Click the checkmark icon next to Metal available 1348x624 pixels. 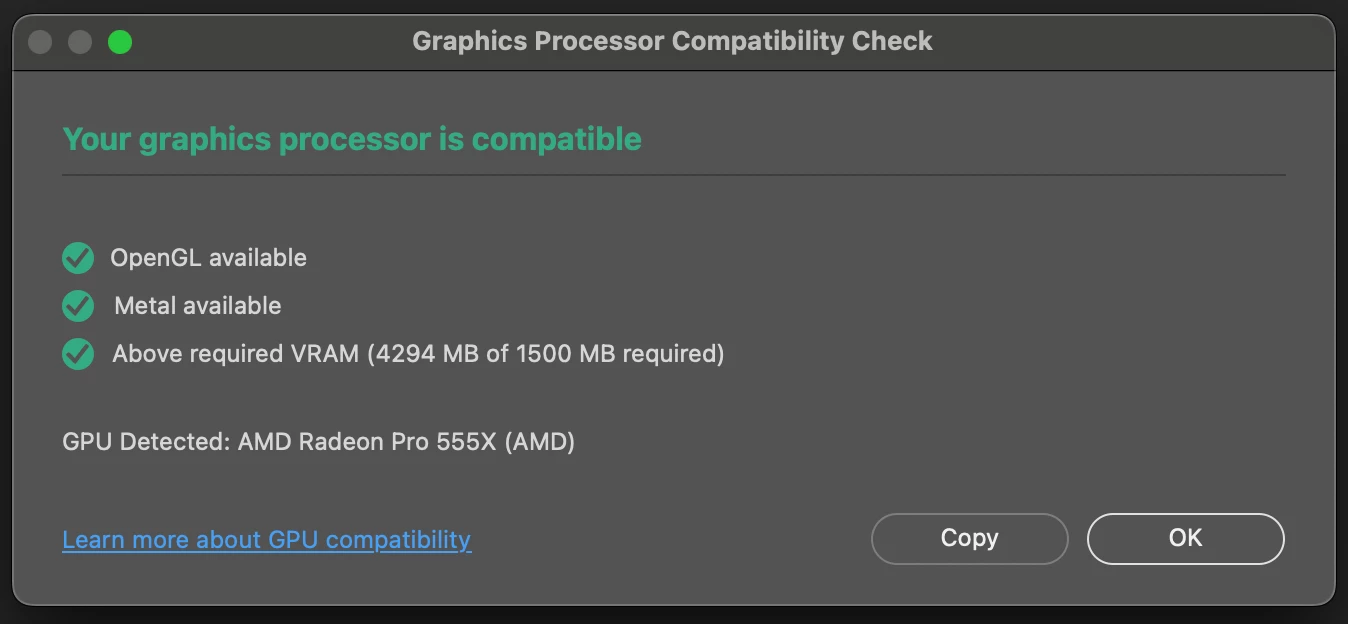coord(78,306)
